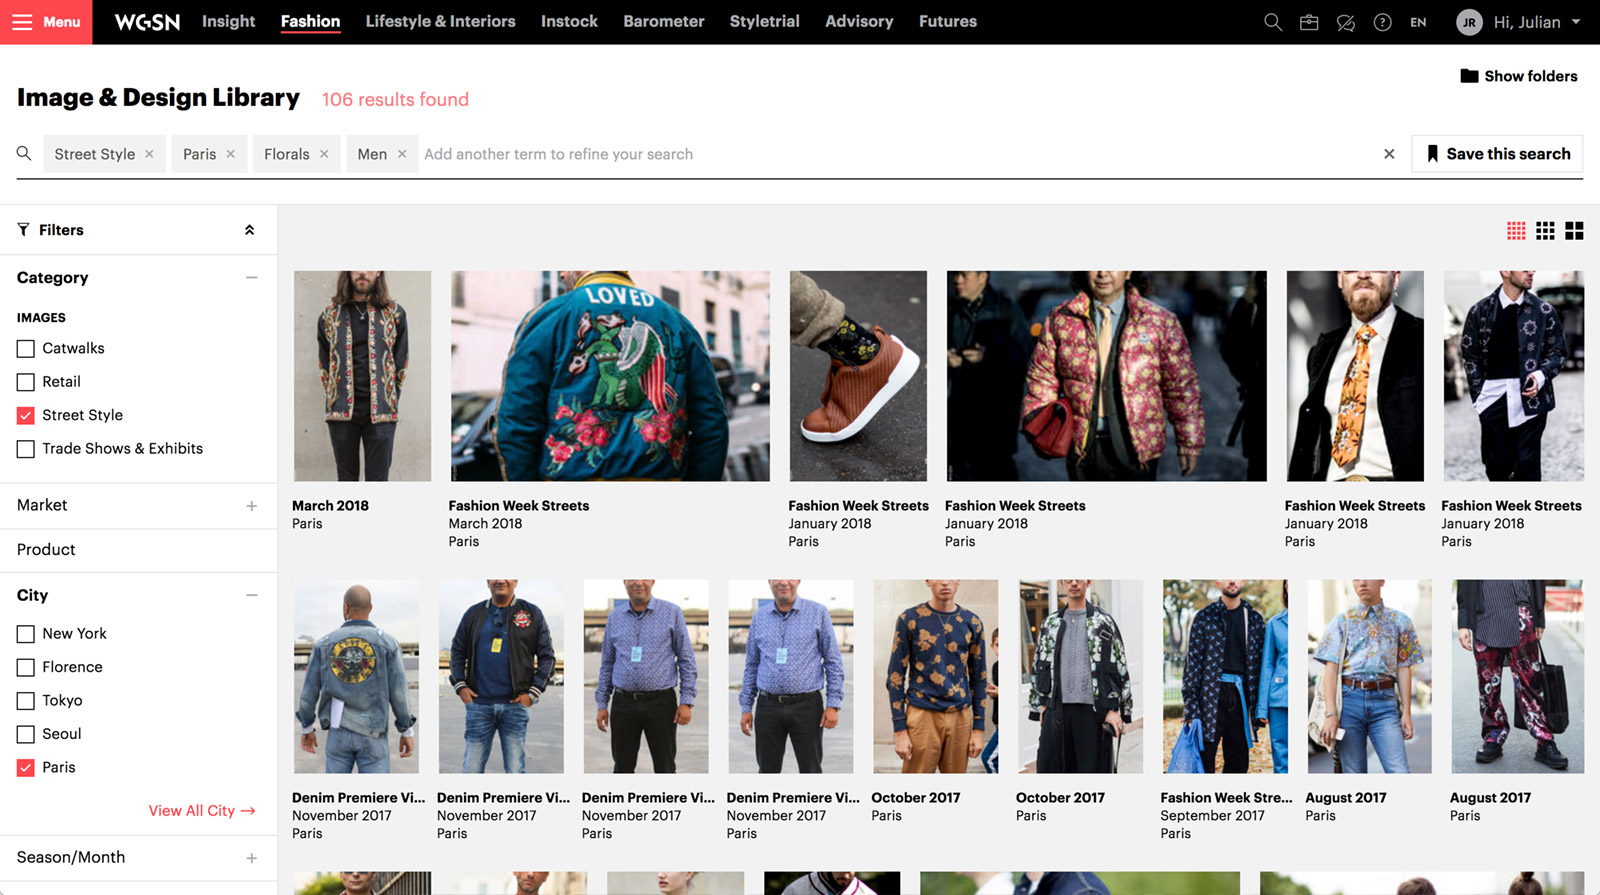Expand the Market filter section
The width and height of the screenshot is (1600, 895).
coord(251,506)
